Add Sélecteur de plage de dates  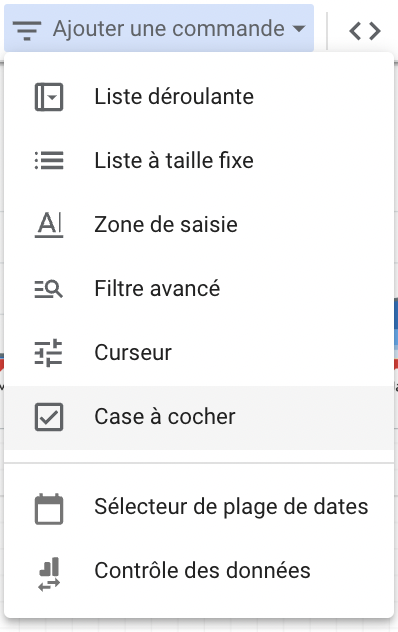pos(199,507)
